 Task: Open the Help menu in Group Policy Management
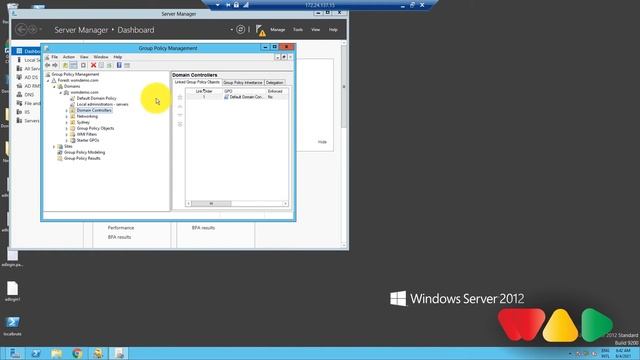click(118, 57)
